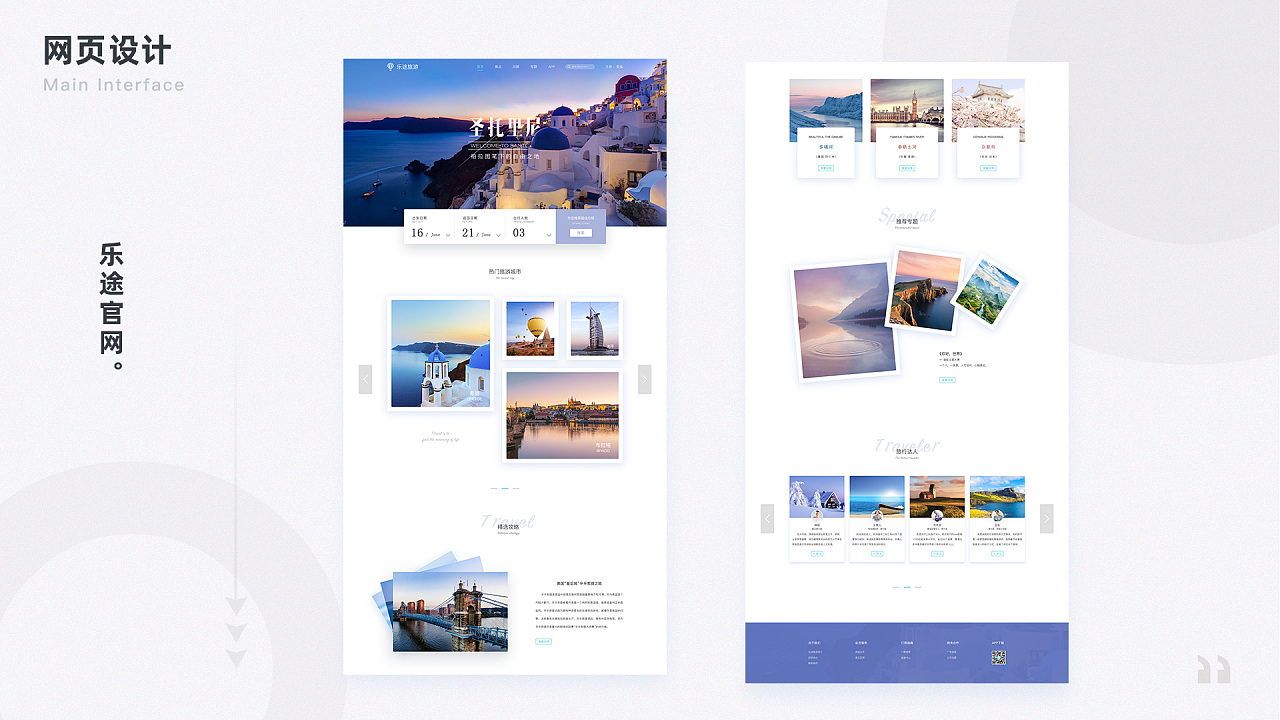The width and height of the screenshot is (1280, 720).
Task: Open the Prague river sunset photo card
Action: pos(562,416)
